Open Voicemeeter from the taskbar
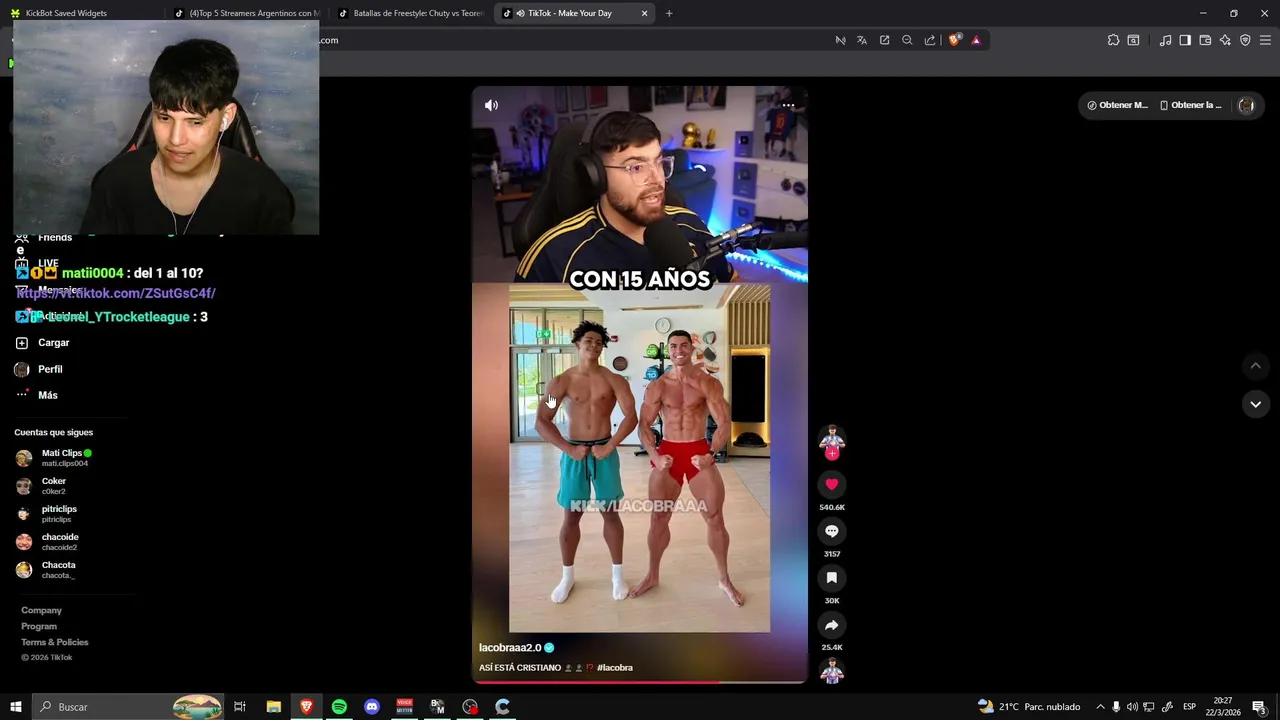 [x=405, y=707]
